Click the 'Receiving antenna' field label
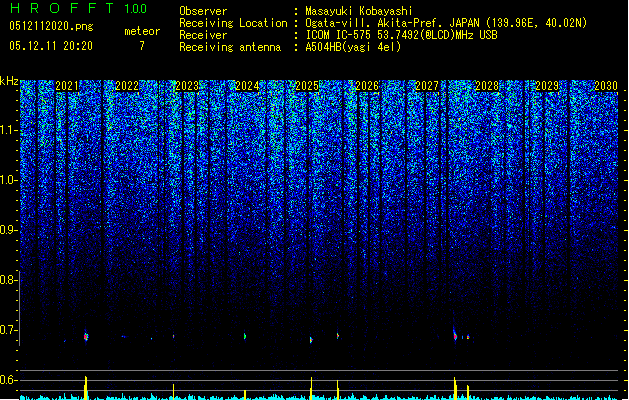629x400 pixels. click(230, 47)
